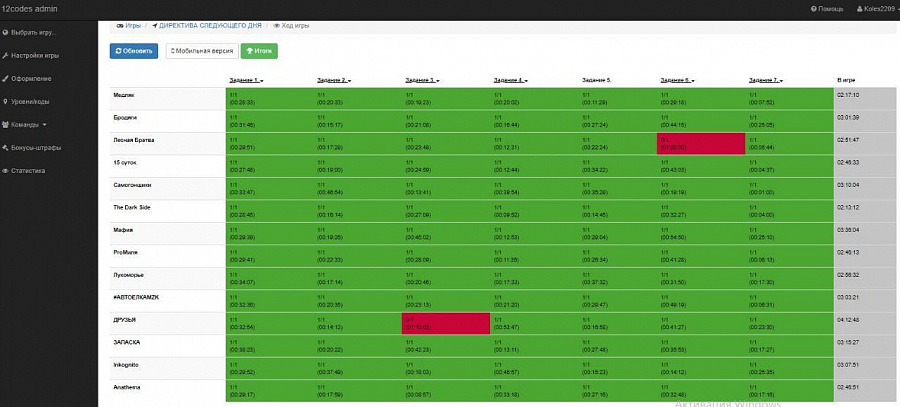Click Самогонщики's in-game time 03:10:04
The height and width of the screenshot is (407, 900).
click(x=848, y=185)
